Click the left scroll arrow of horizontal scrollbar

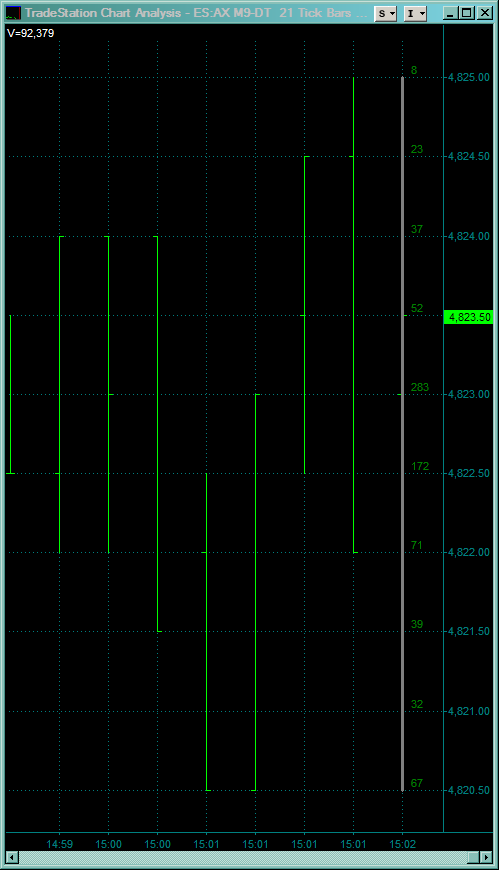pos(11,857)
